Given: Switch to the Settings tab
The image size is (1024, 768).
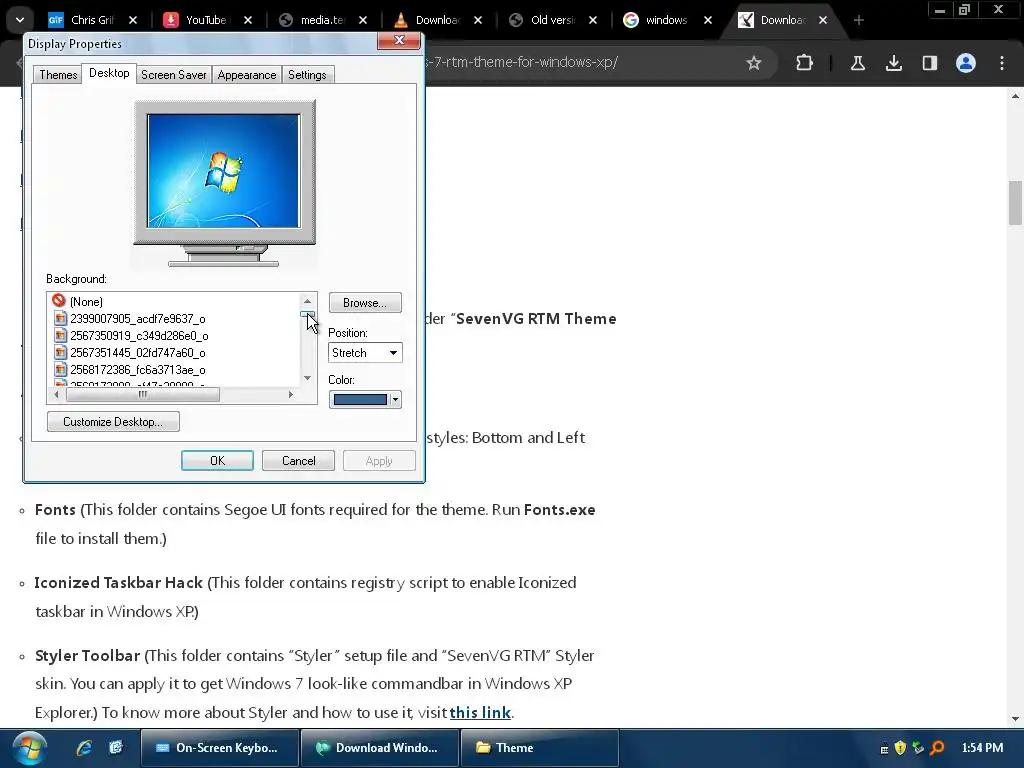Looking at the screenshot, I should [x=307, y=74].
